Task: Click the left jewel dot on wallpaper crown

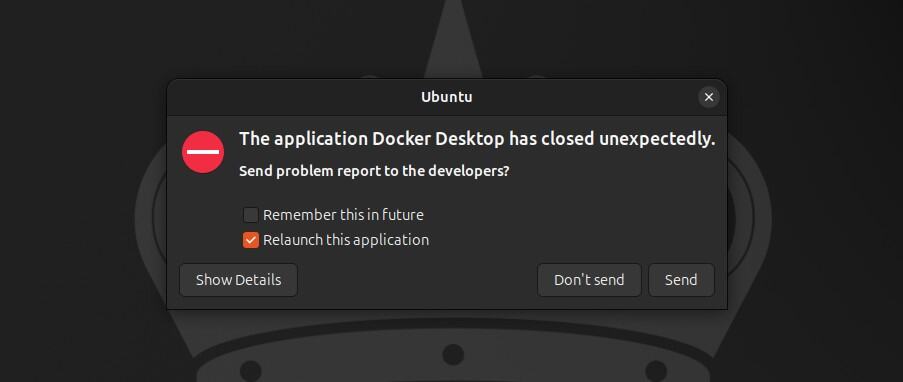Action: tap(251, 369)
